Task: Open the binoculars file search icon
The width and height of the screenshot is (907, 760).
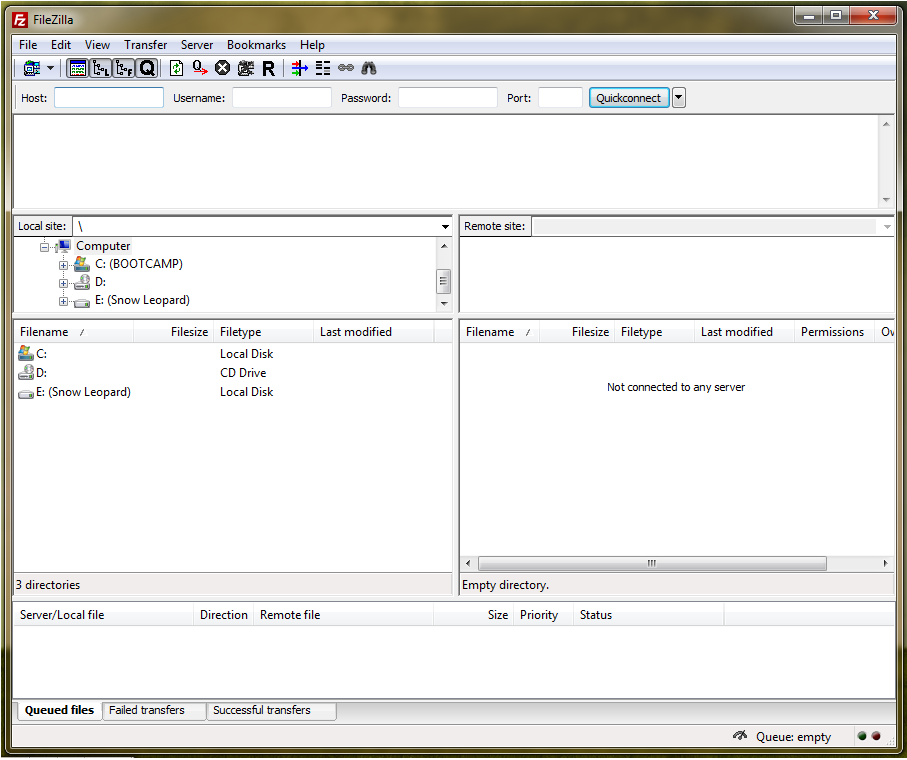Action: coord(368,68)
